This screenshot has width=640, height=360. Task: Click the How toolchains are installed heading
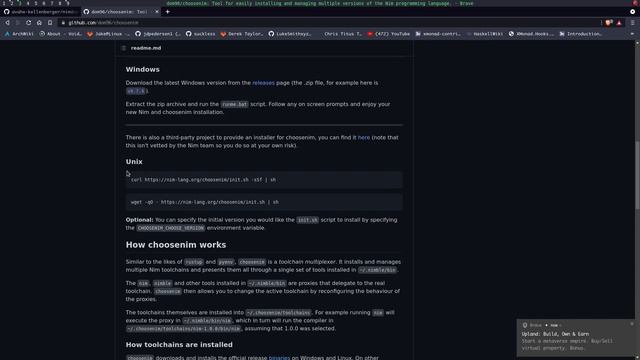pyautogui.click(x=179, y=345)
